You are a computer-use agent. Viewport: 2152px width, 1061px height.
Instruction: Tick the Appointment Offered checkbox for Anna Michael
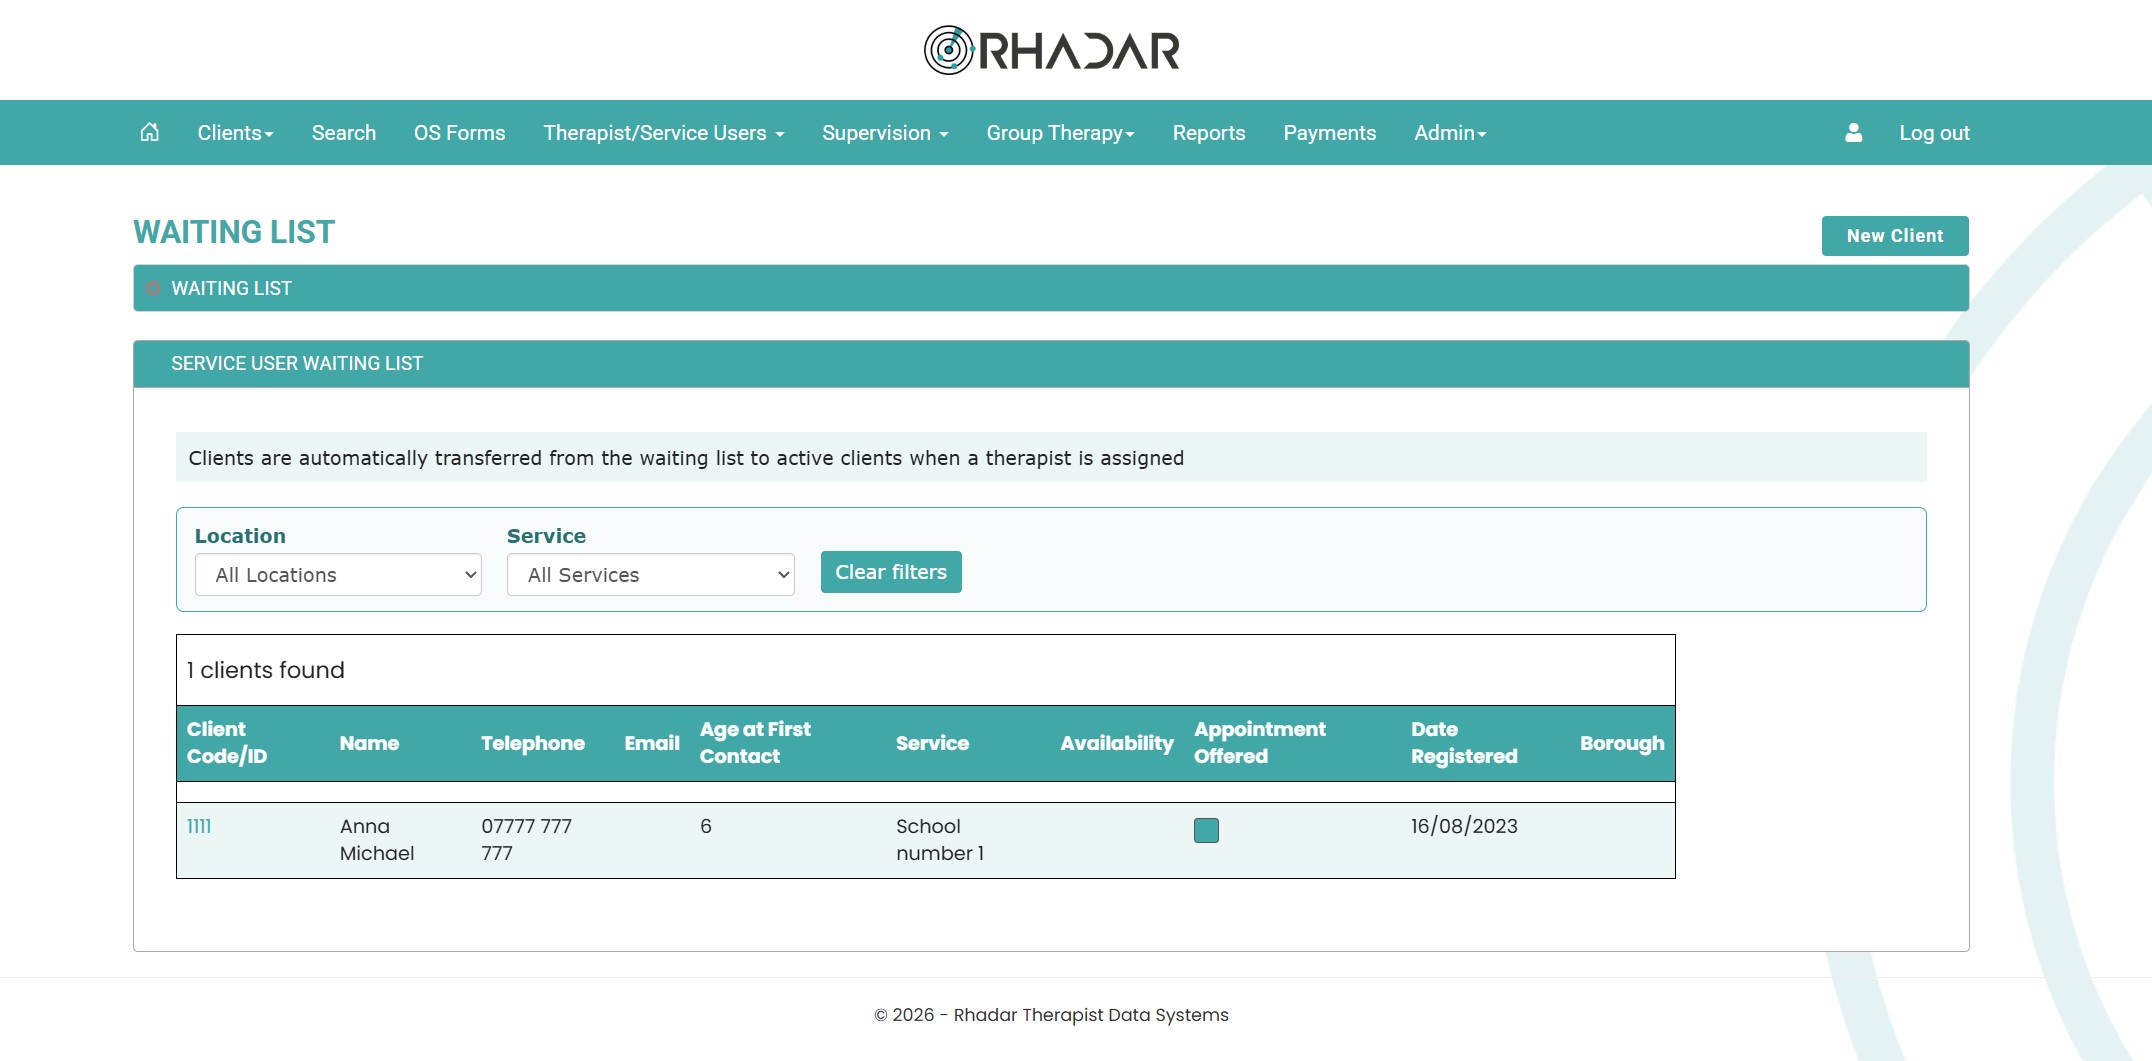[1206, 830]
